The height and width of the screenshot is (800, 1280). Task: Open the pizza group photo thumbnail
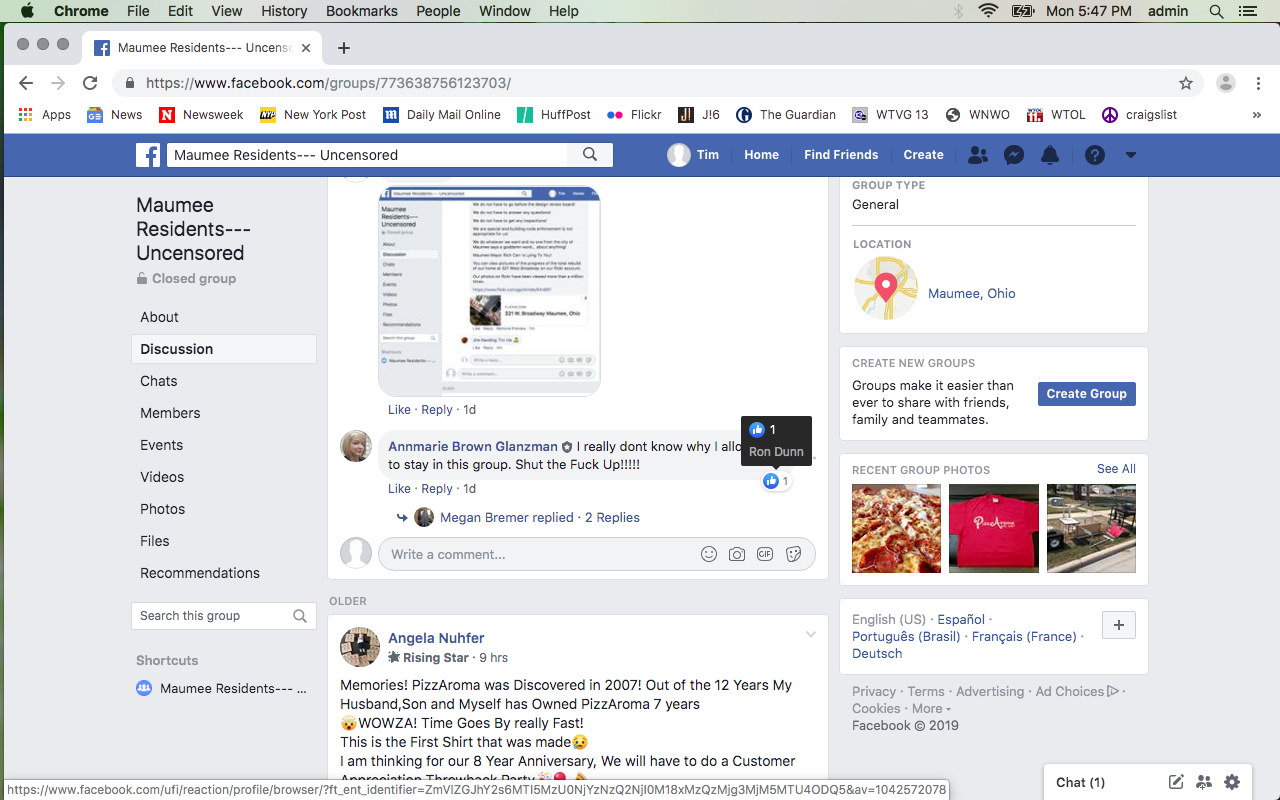(896, 528)
